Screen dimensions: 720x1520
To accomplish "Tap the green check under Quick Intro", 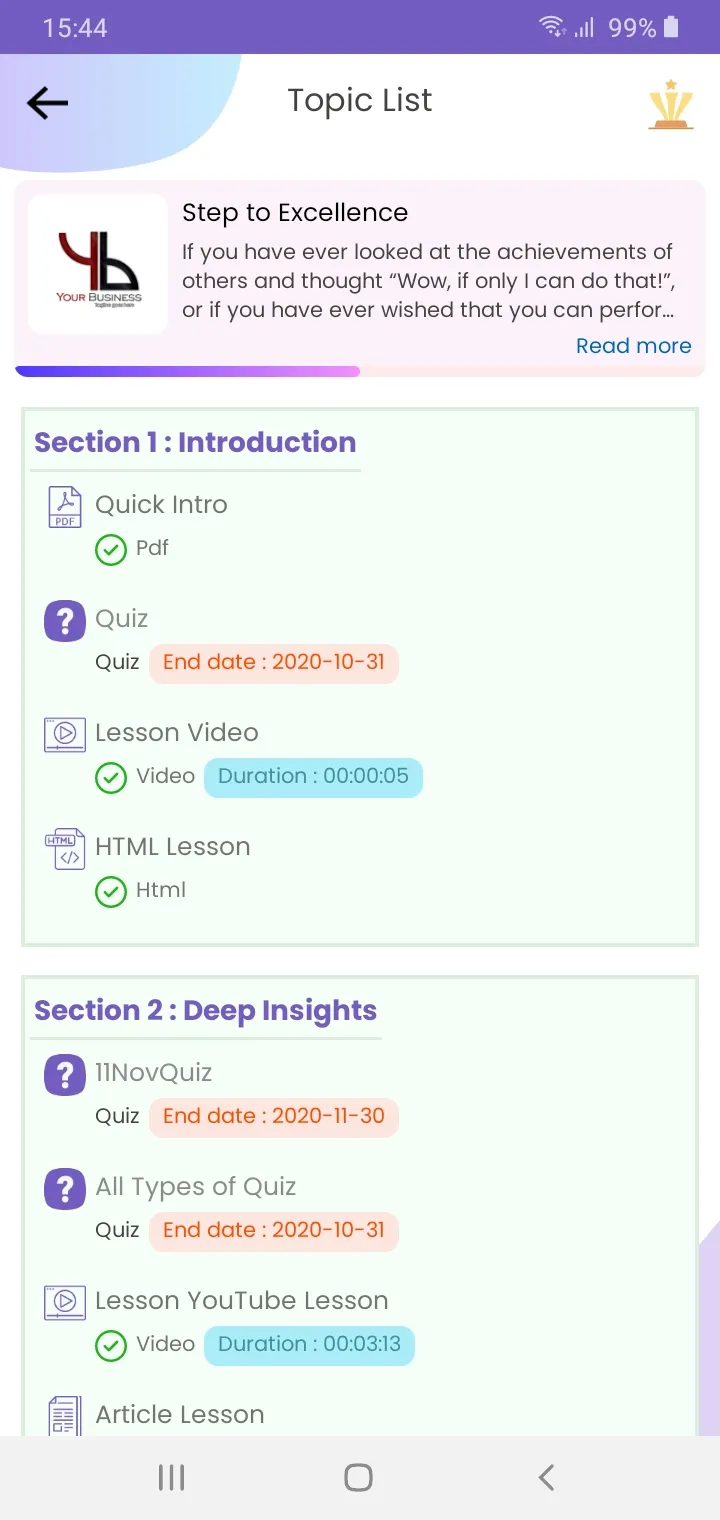I will (110, 549).
